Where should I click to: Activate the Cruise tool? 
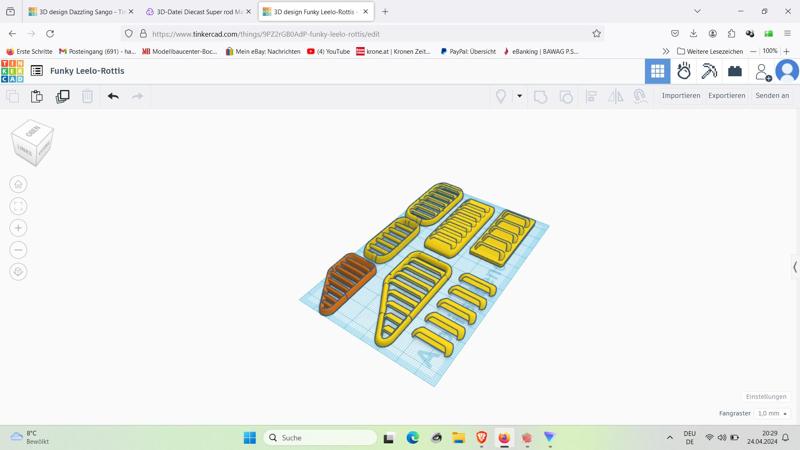pos(640,96)
